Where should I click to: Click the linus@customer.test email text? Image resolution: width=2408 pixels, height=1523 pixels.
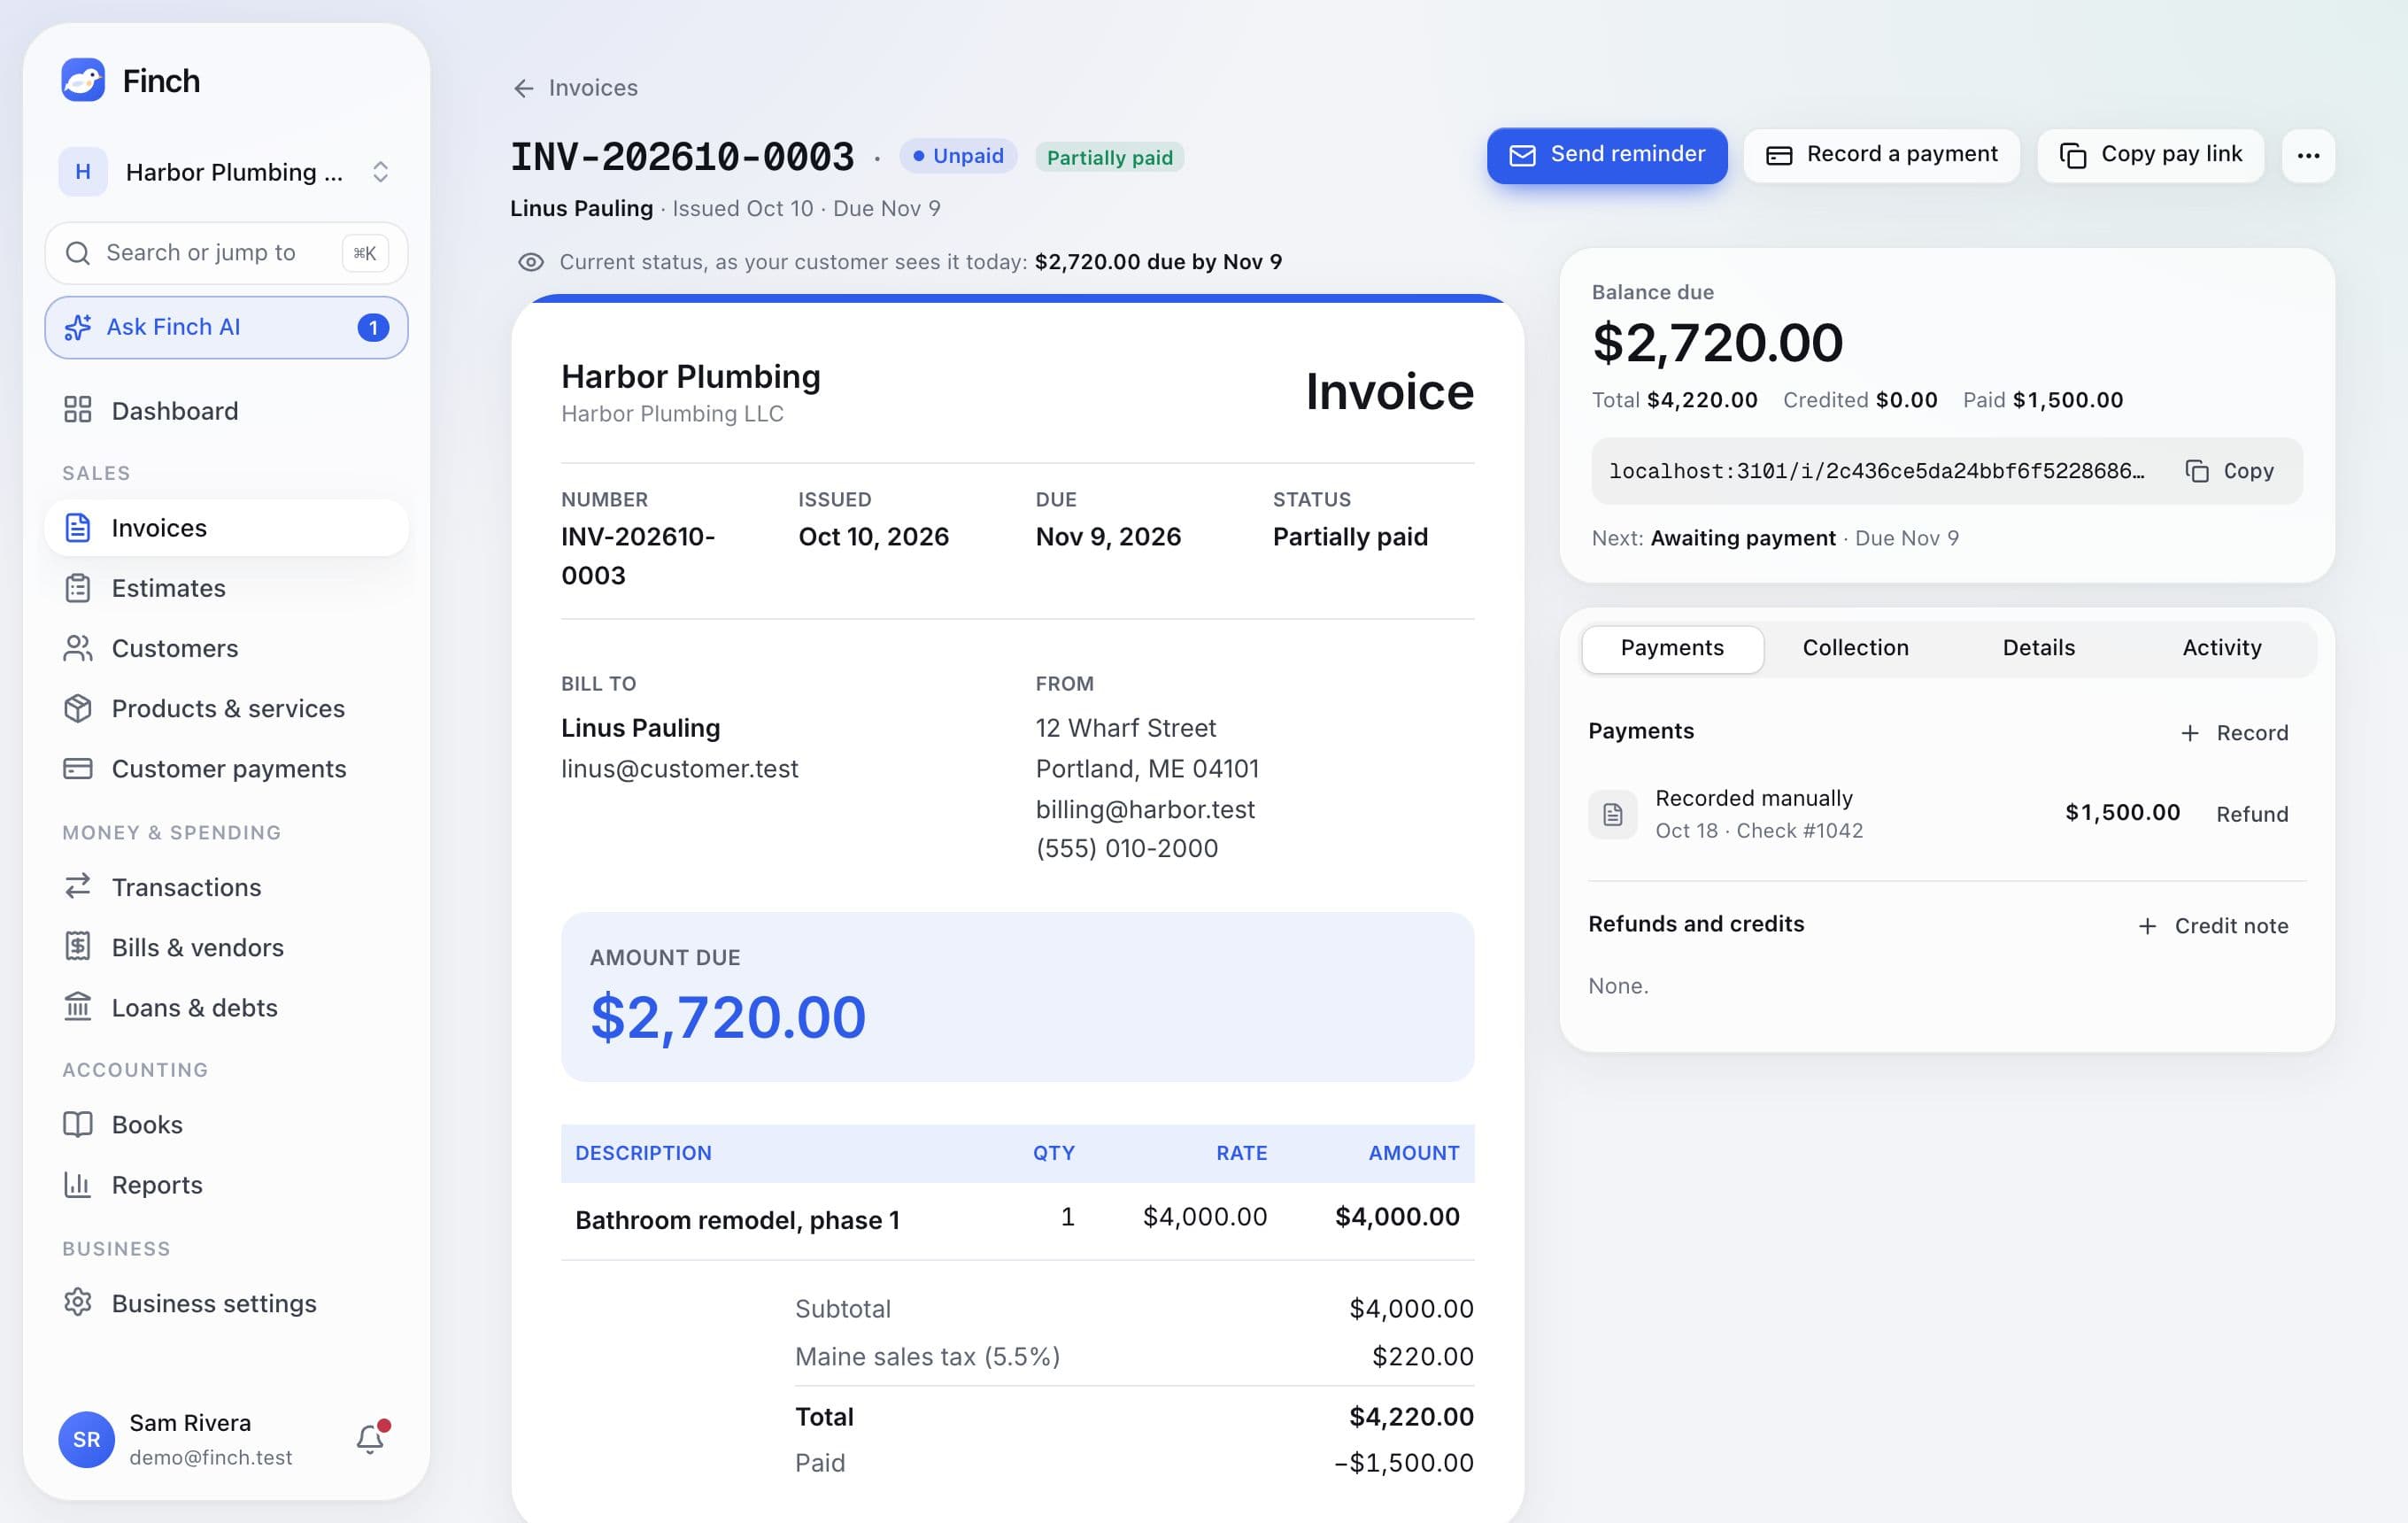tap(679, 768)
